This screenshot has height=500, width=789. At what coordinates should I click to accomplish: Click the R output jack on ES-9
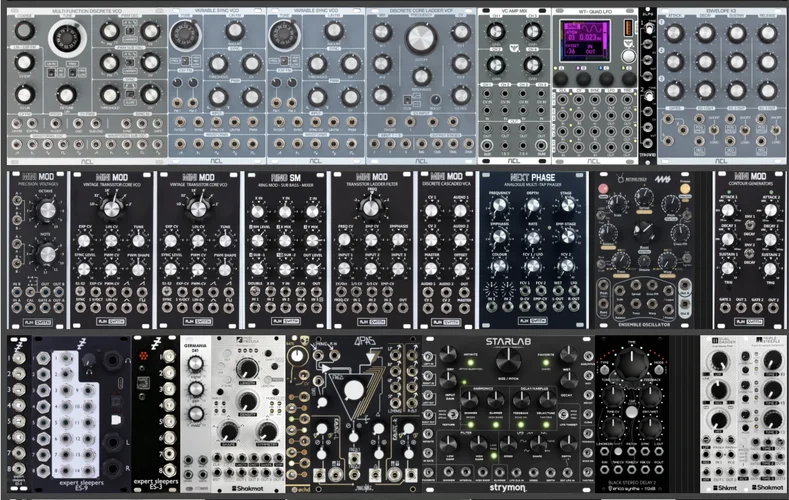111,468
